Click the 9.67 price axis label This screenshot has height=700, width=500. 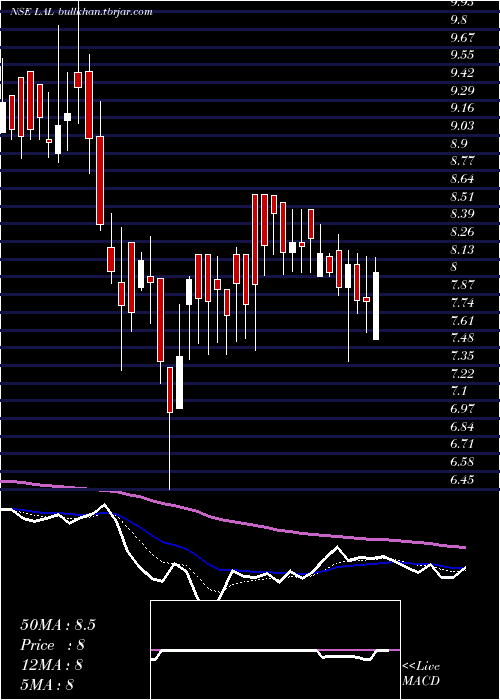click(462, 38)
